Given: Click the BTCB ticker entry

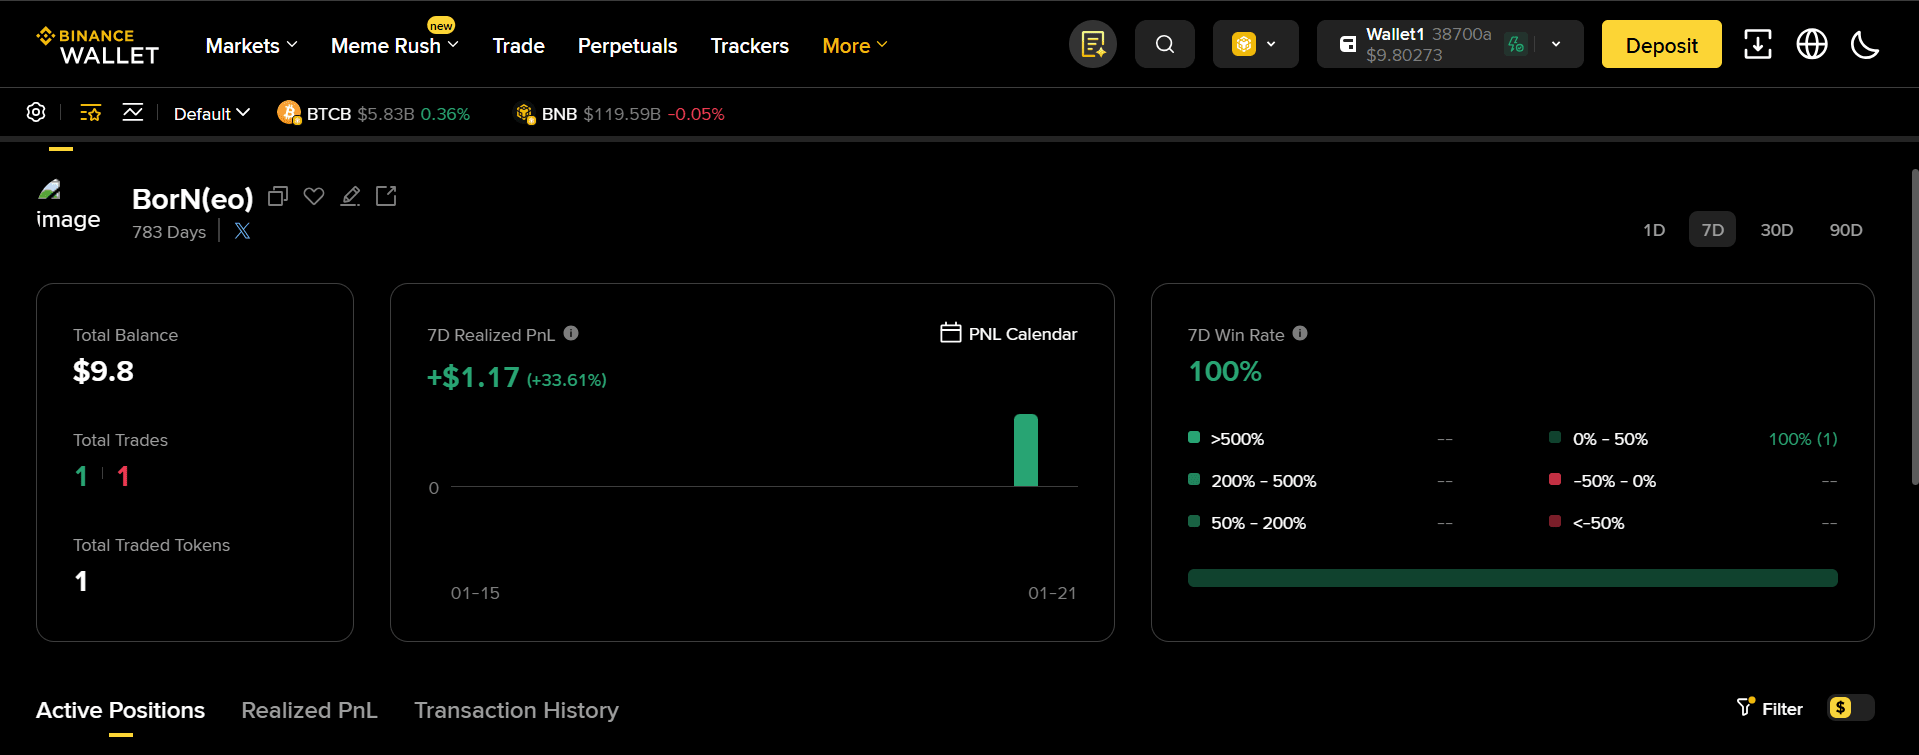Looking at the screenshot, I should pos(373,114).
